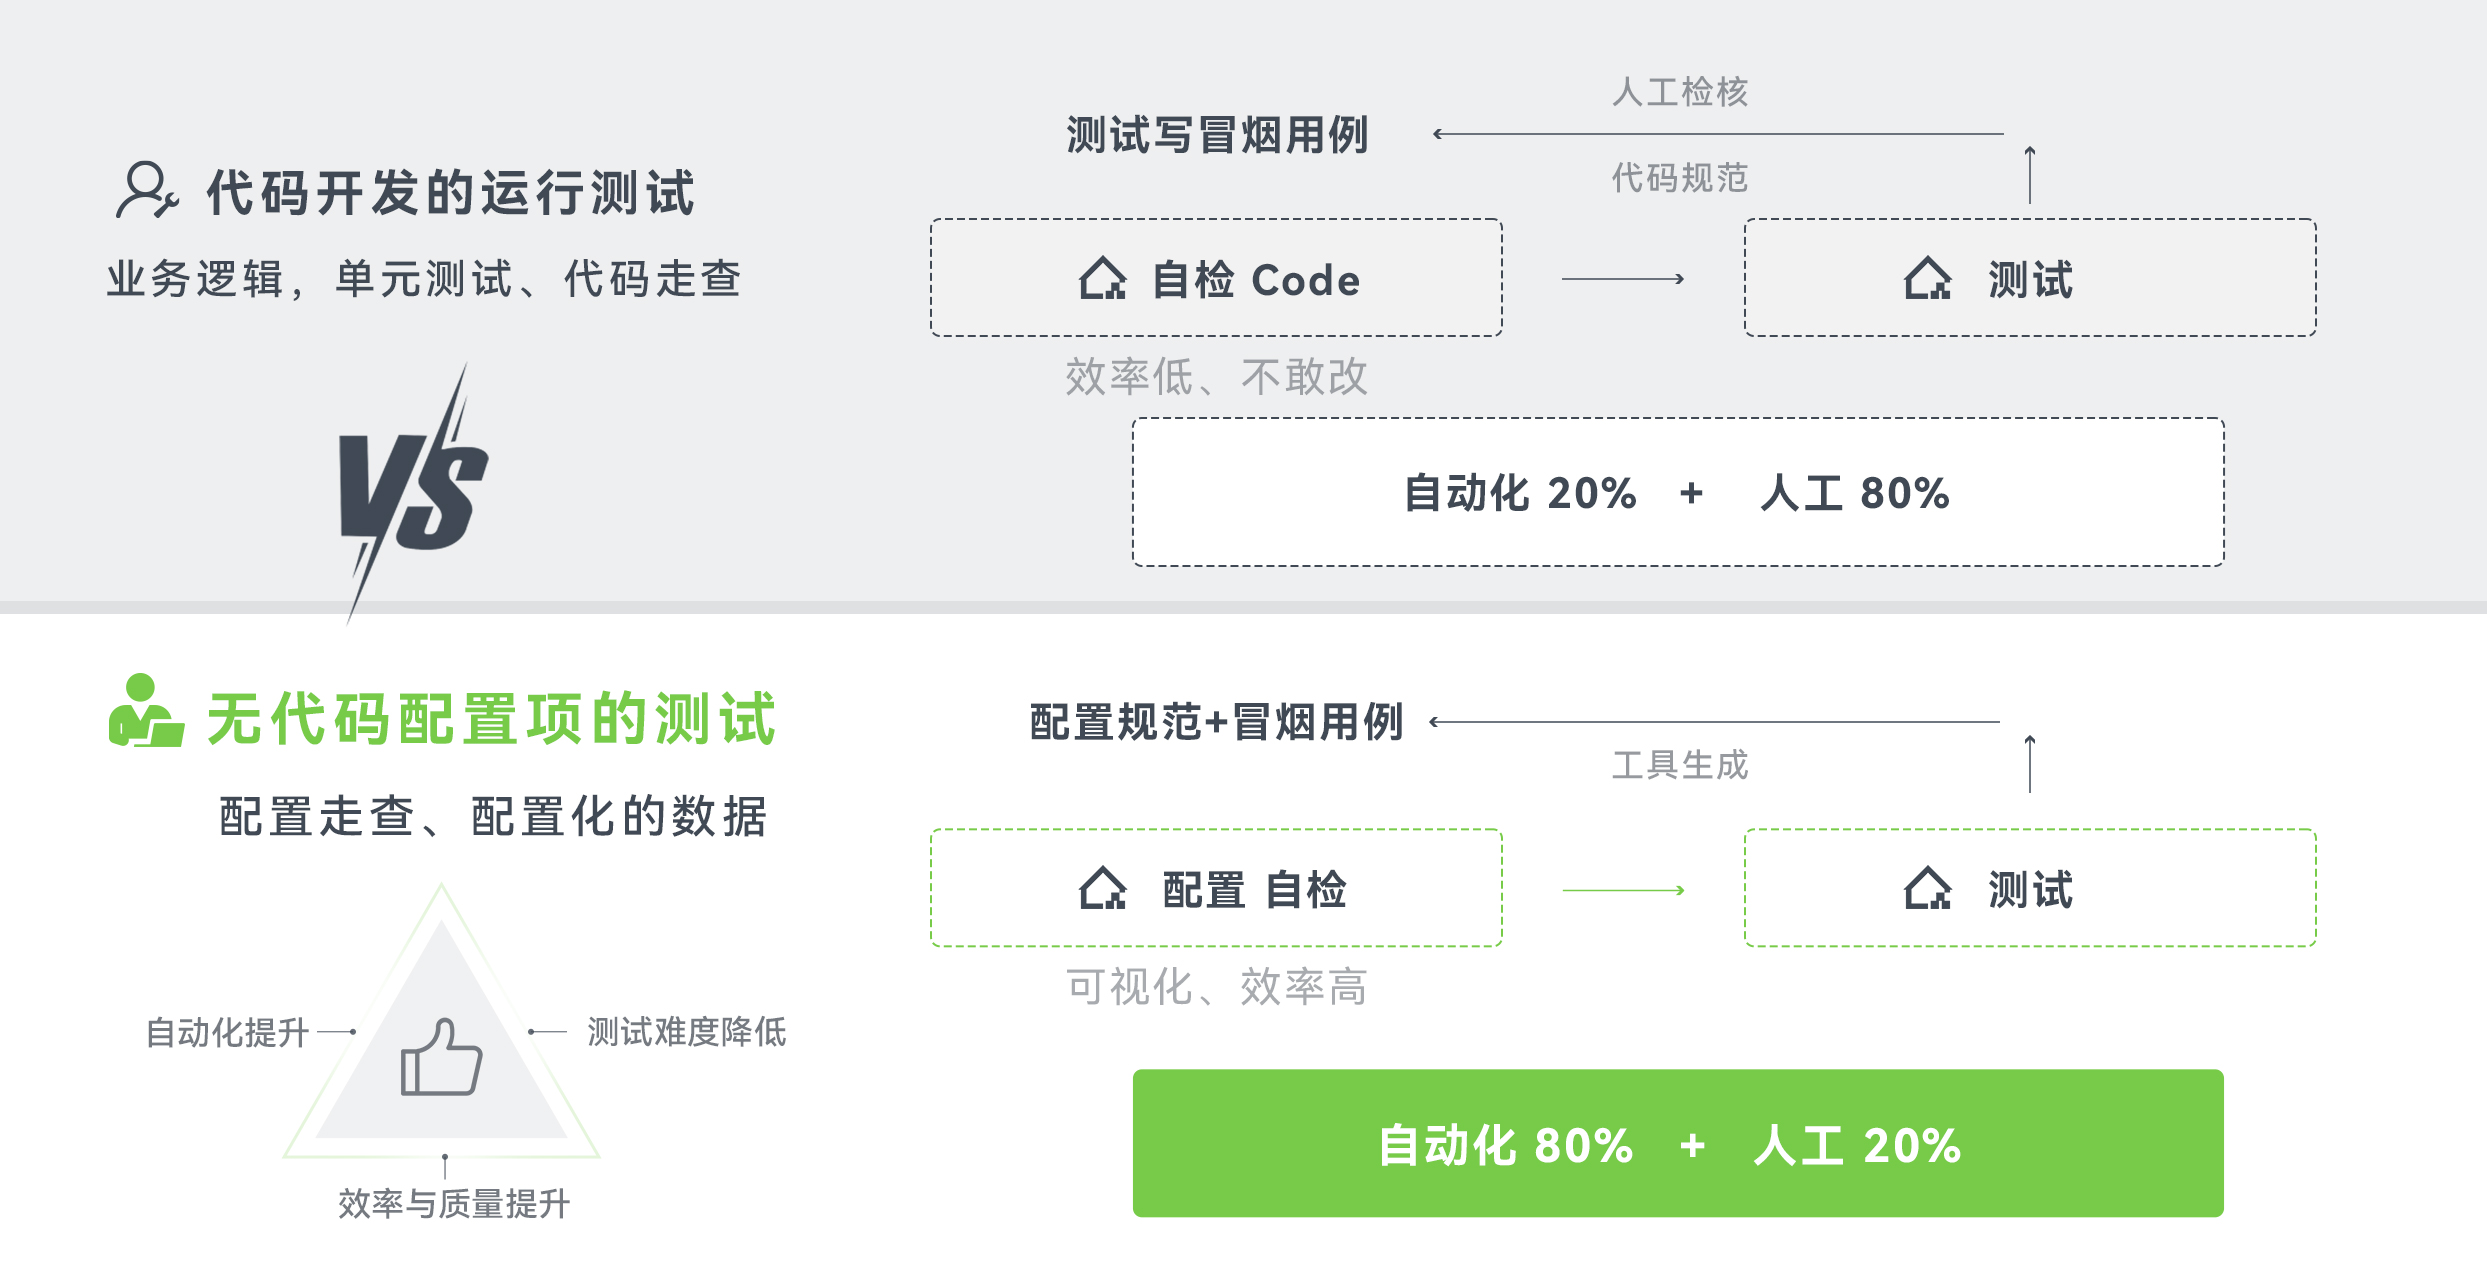
Task: Click the thumbs-up icon inside the triangle
Action: pyautogui.click(x=441, y=1057)
